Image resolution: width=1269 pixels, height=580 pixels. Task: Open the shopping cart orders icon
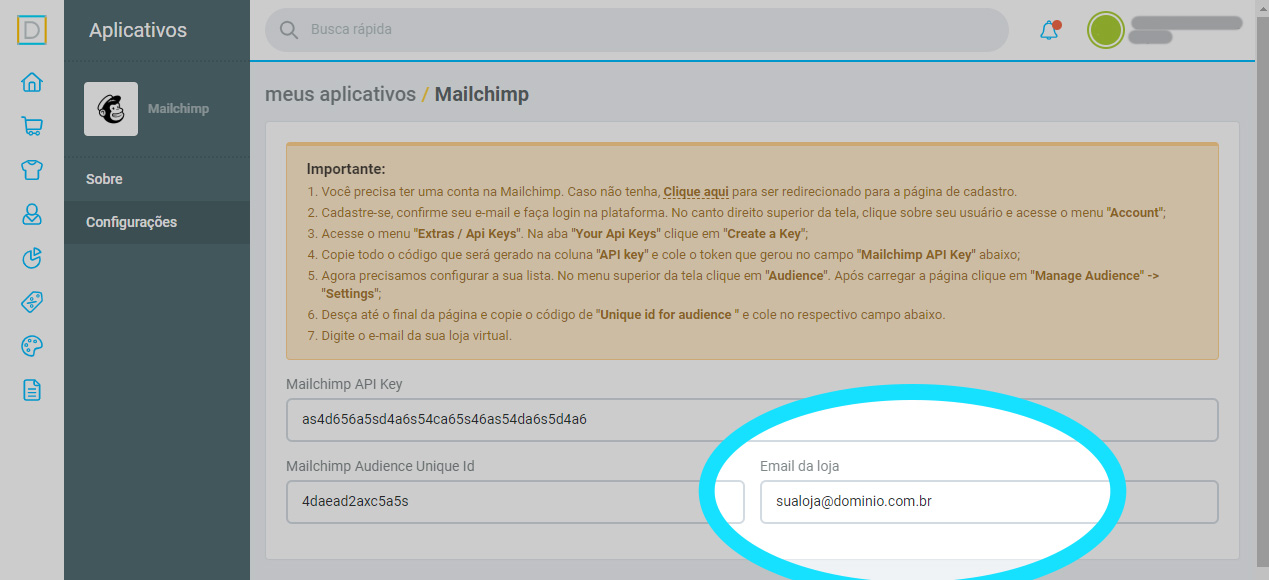coord(32,126)
